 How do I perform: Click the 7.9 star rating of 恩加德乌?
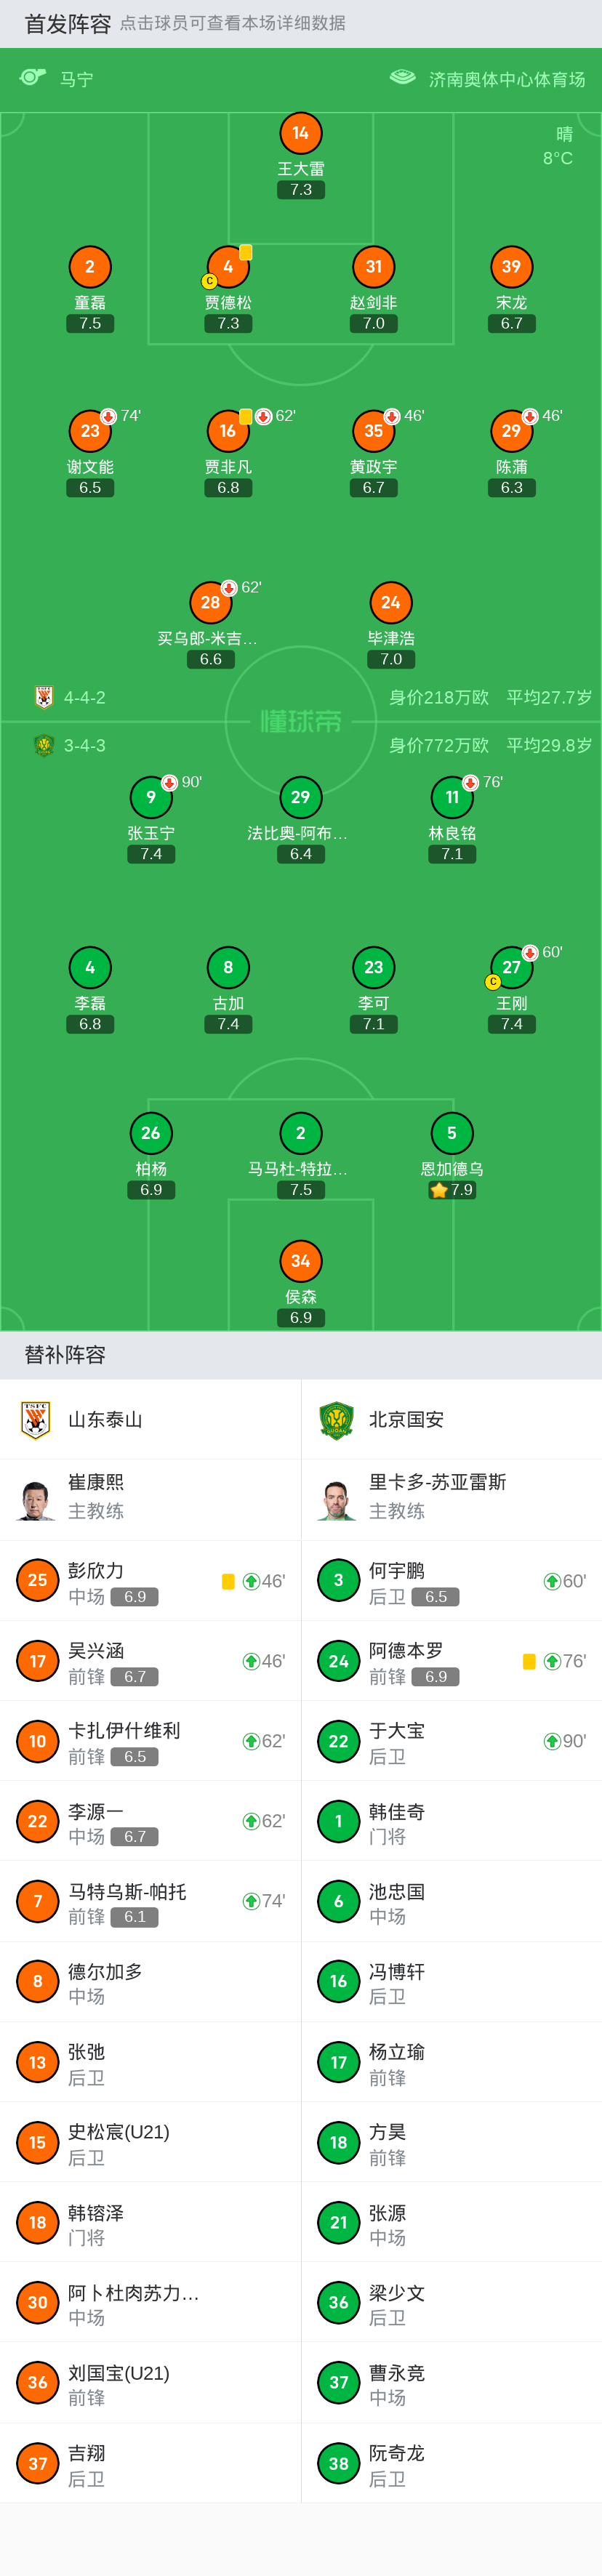coord(451,1190)
